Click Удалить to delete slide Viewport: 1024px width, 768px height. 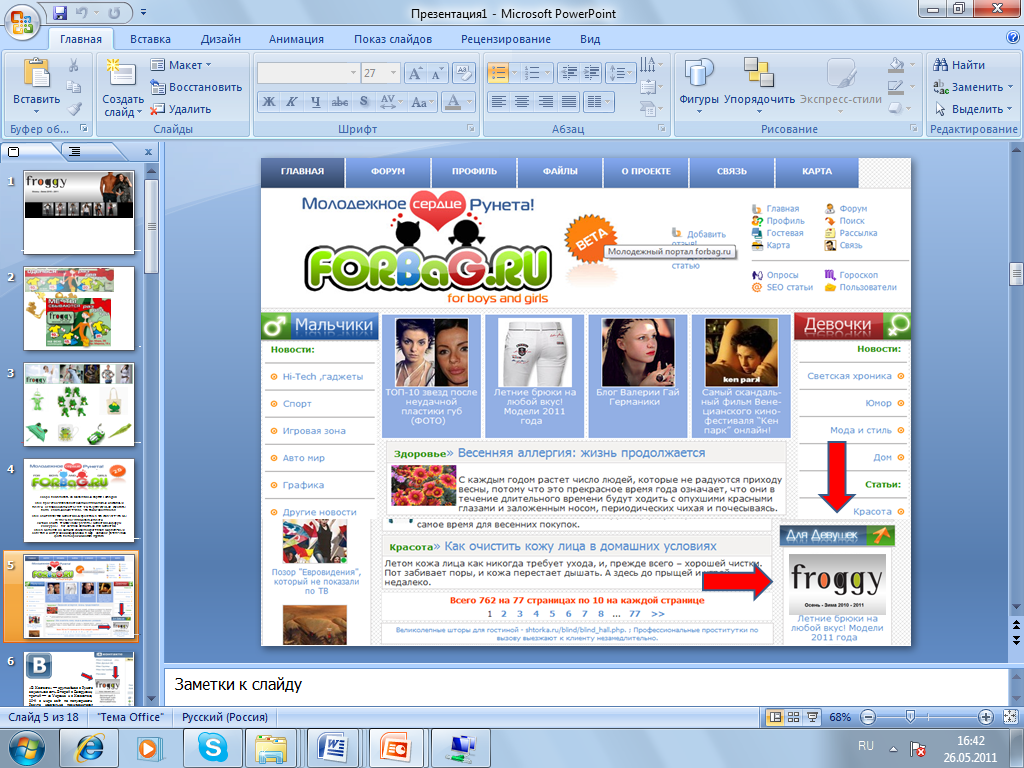181,109
